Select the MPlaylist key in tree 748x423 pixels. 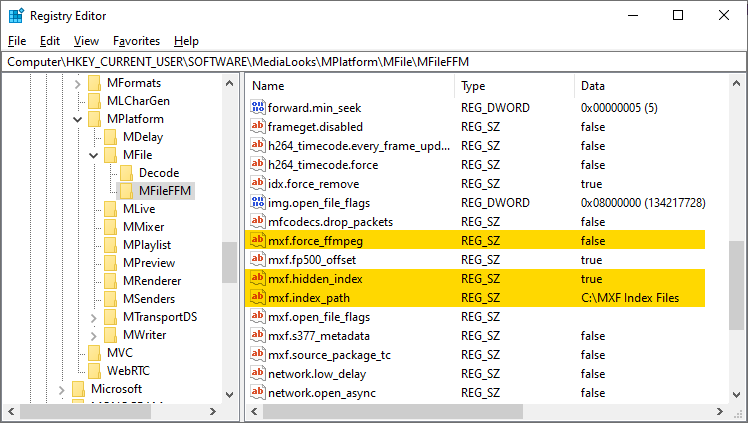click(x=147, y=245)
